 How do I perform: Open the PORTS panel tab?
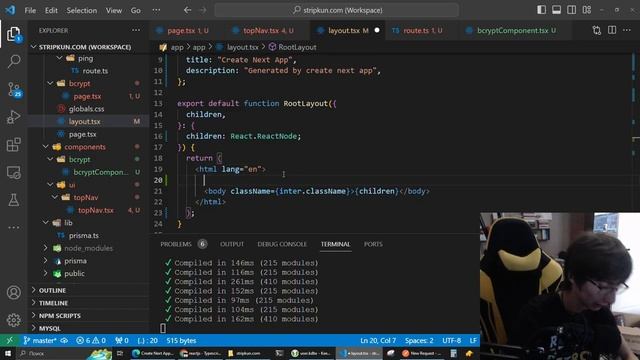(x=373, y=244)
